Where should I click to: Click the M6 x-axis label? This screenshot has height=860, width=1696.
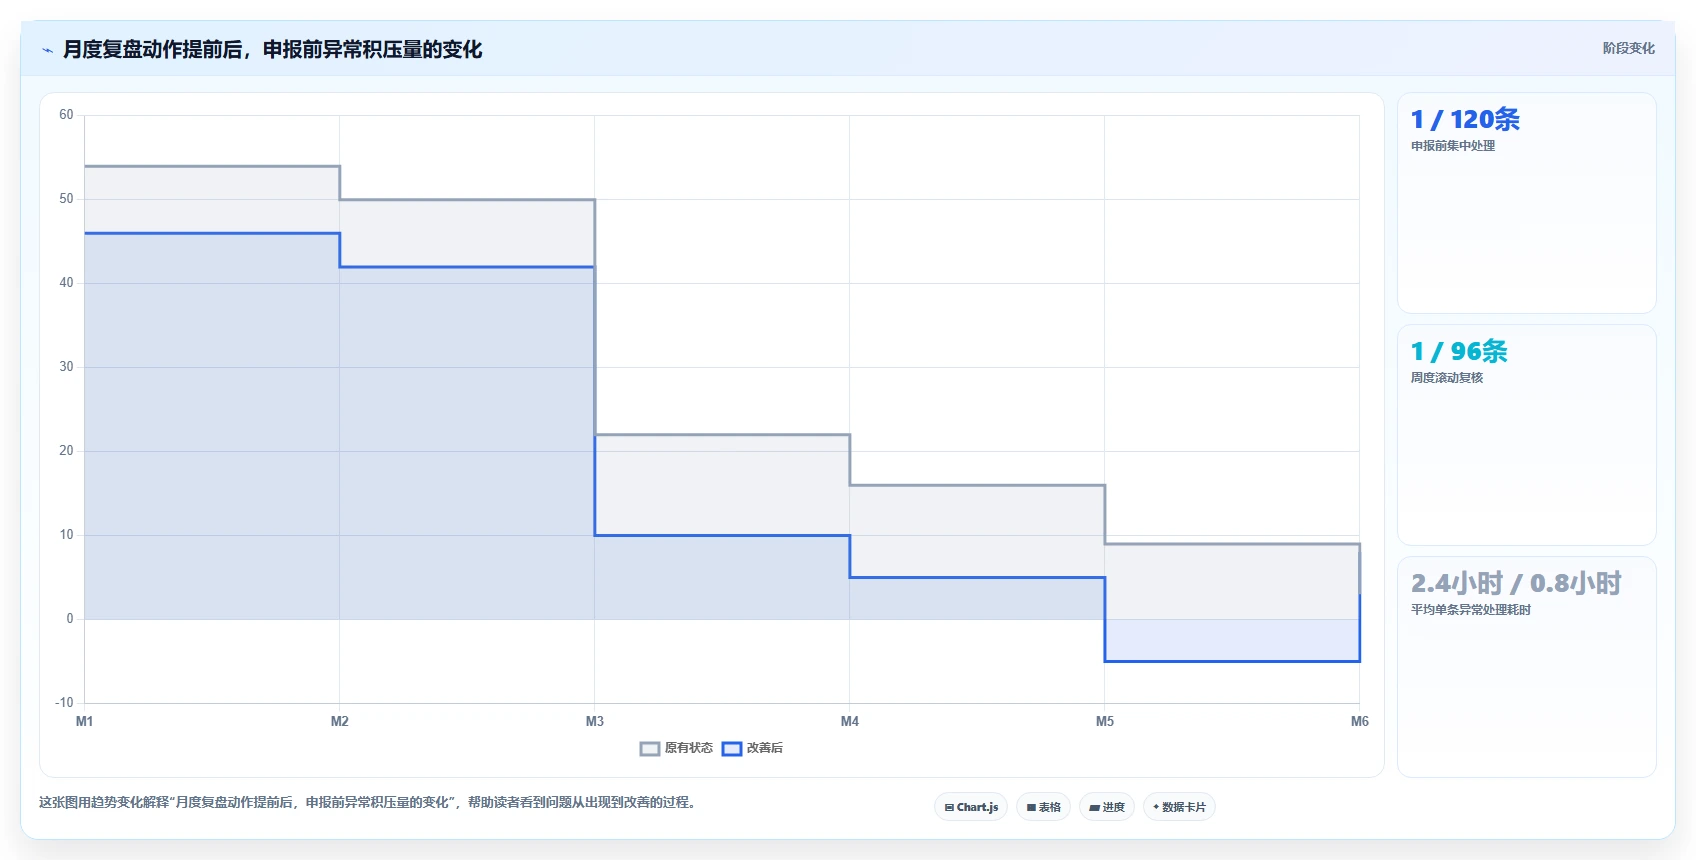click(1360, 721)
